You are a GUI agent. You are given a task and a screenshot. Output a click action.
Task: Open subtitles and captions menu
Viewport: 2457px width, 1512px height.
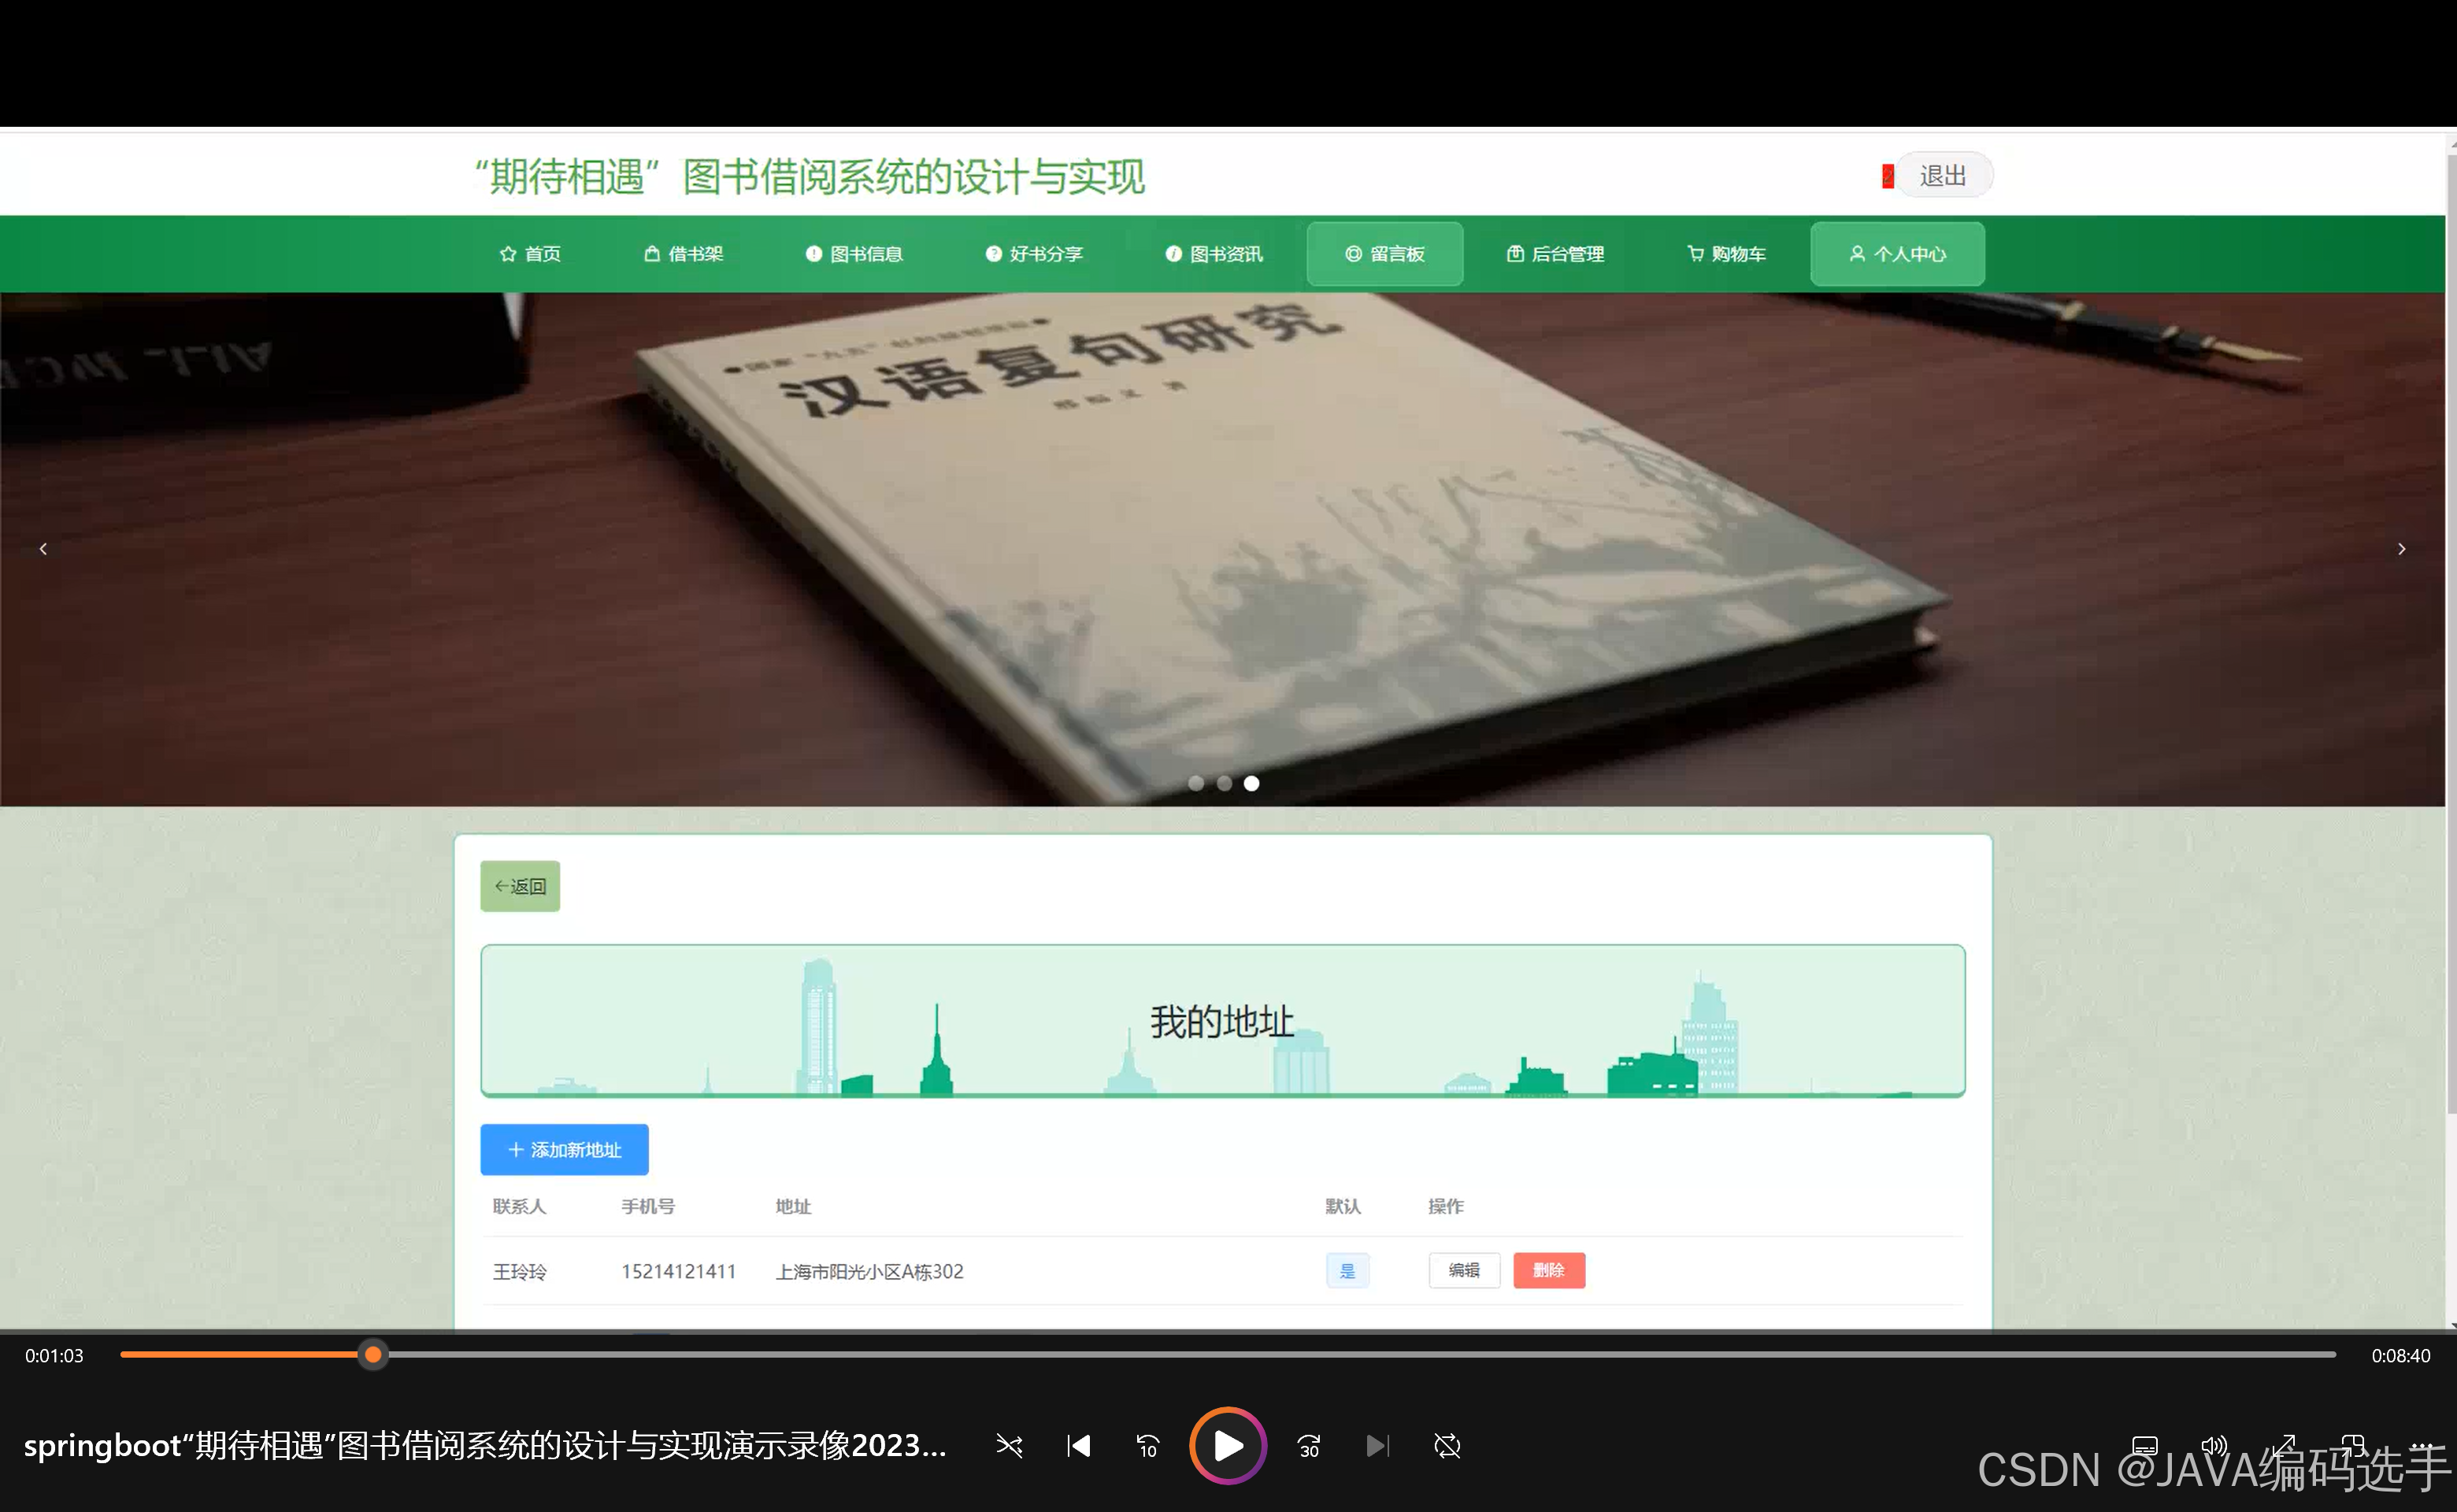tap(2144, 1446)
